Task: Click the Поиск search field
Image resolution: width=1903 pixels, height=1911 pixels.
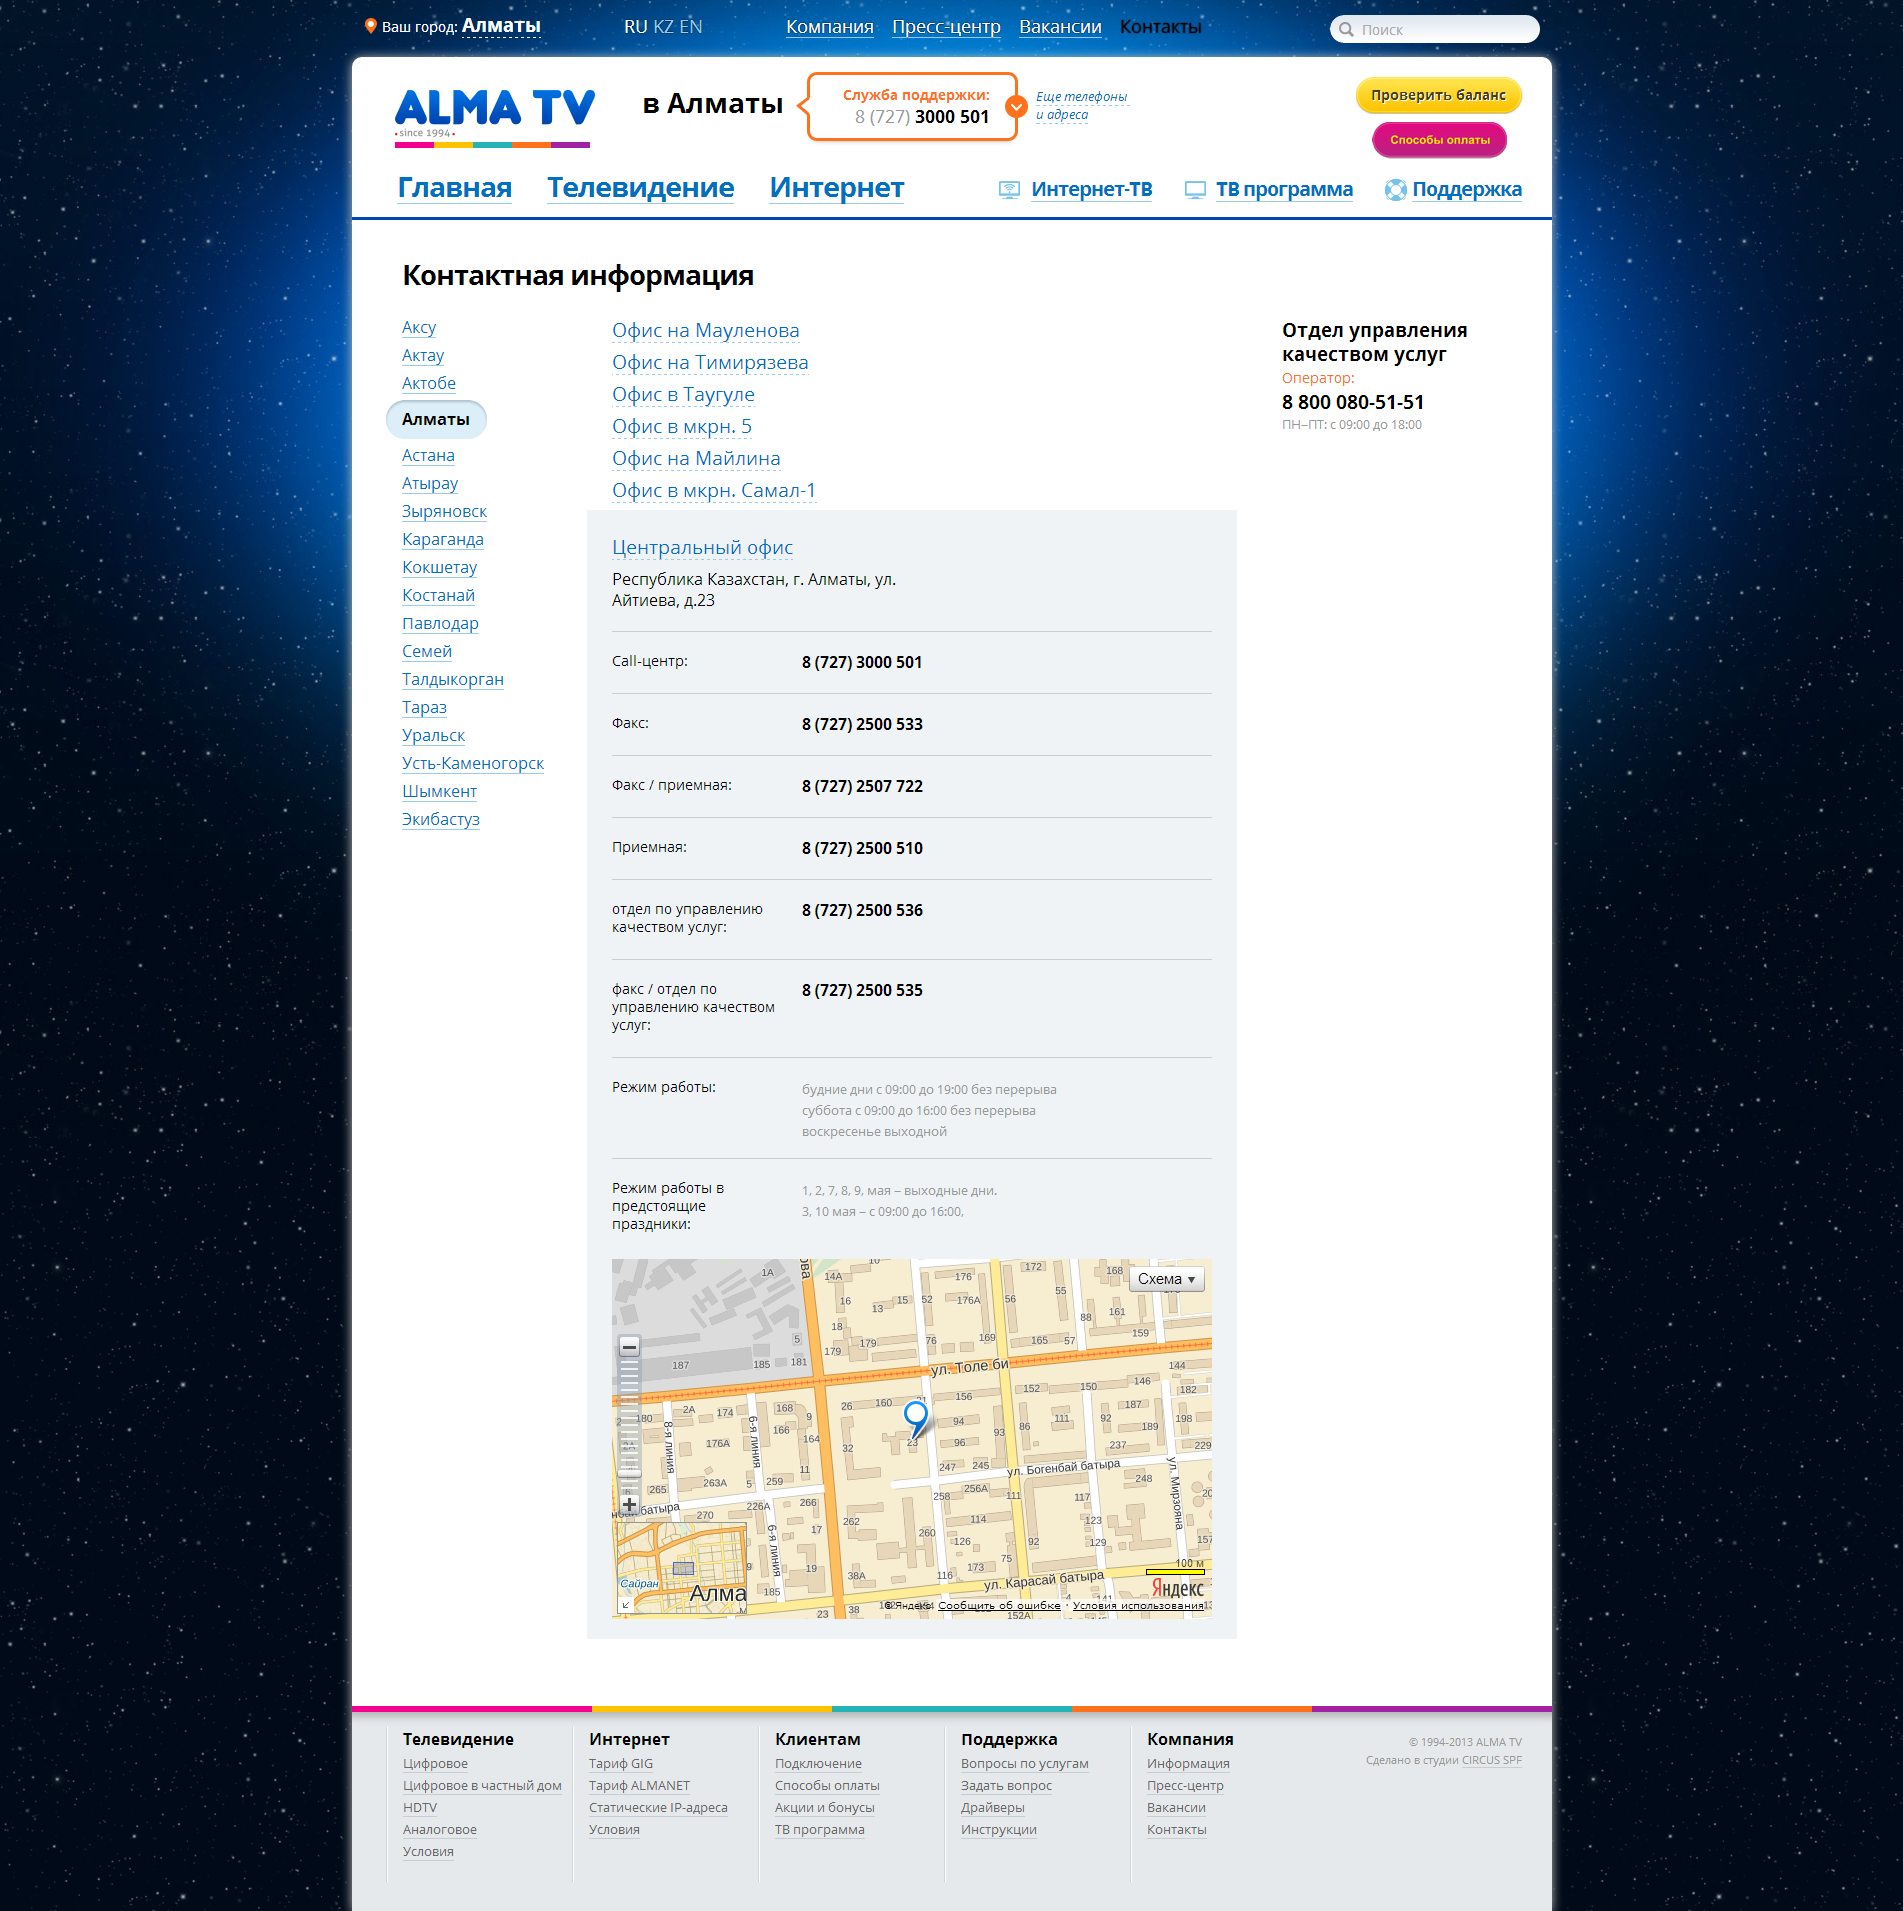Action: coord(1435,30)
